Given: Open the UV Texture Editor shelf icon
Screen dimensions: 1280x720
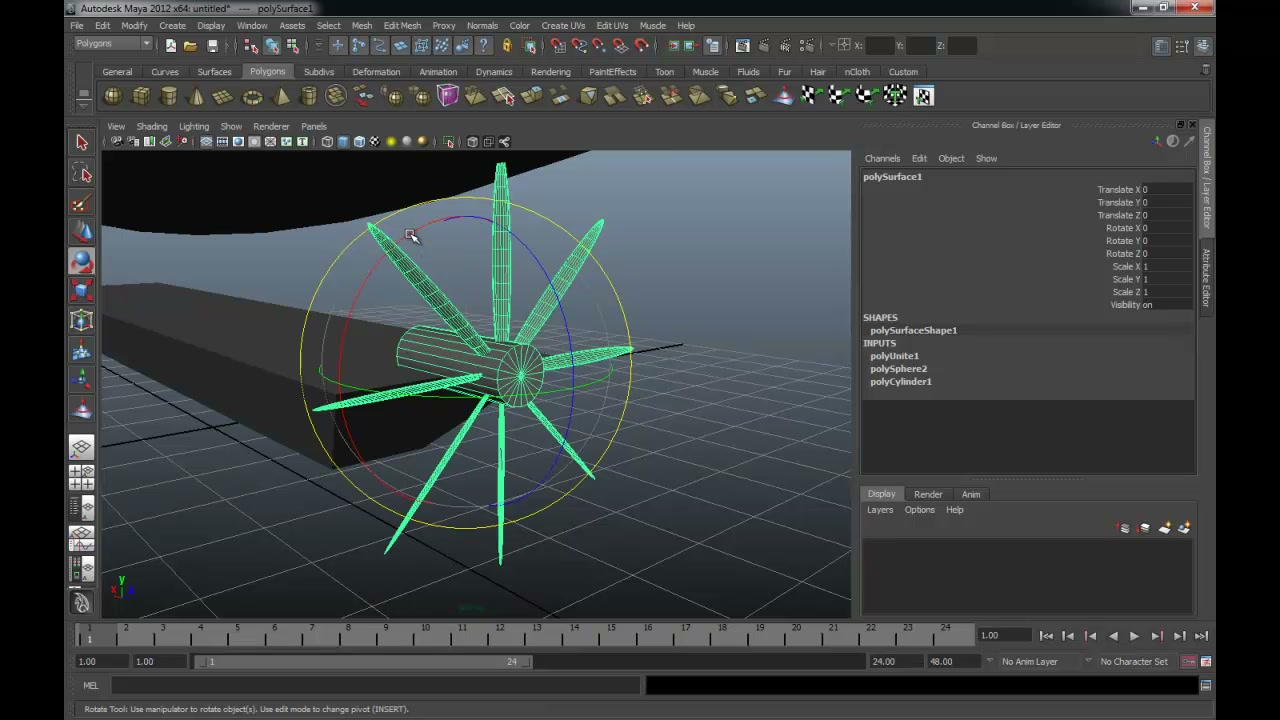Looking at the screenshot, I should coord(923,96).
